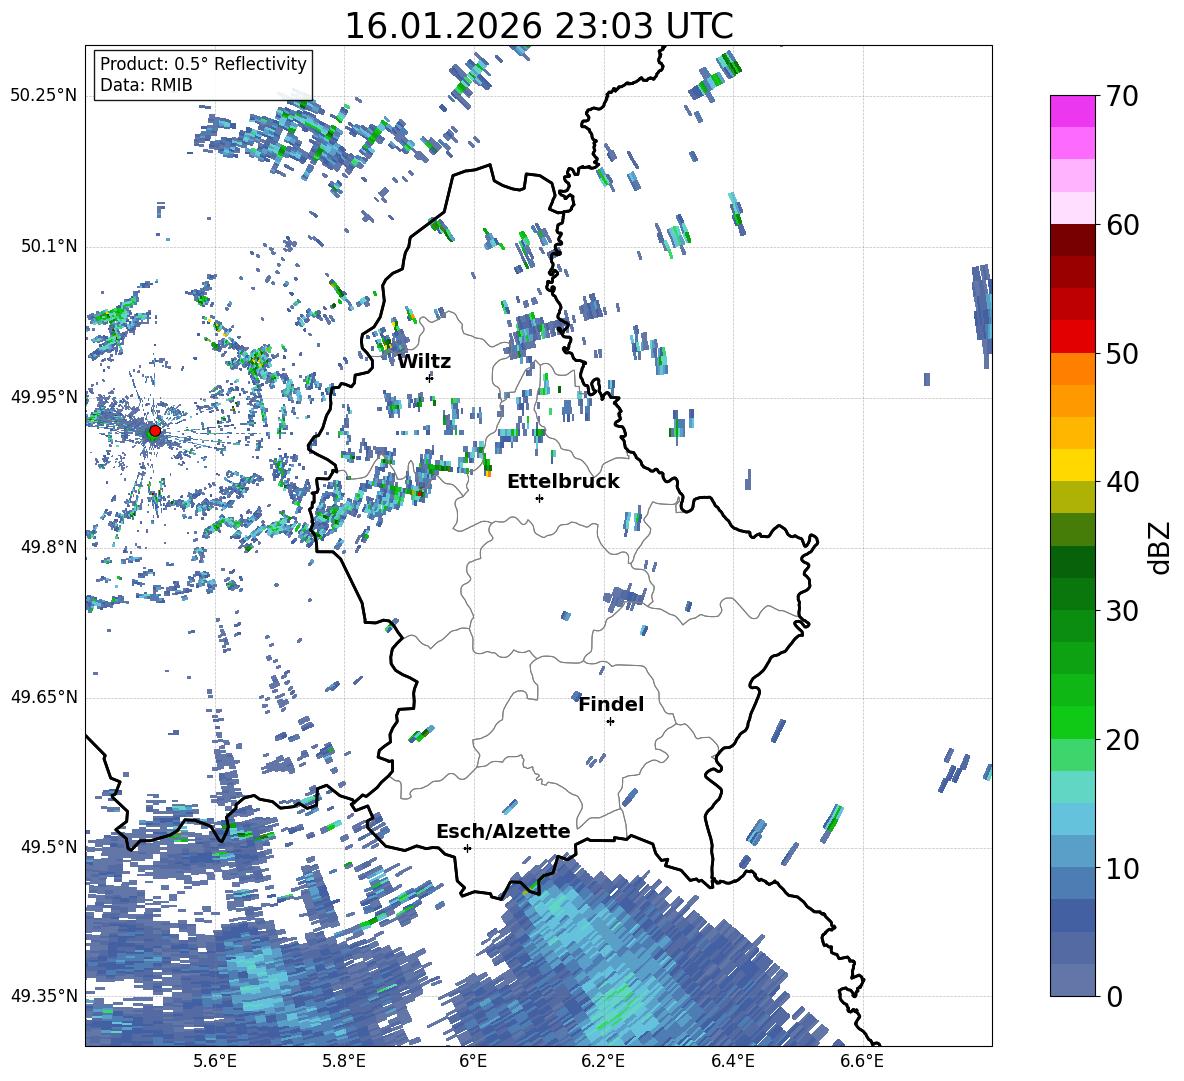Image resolution: width=1184 pixels, height=1081 pixels.
Task: Click the title 16.01.2026 23:03 UTC
Action: tap(538, 26)
